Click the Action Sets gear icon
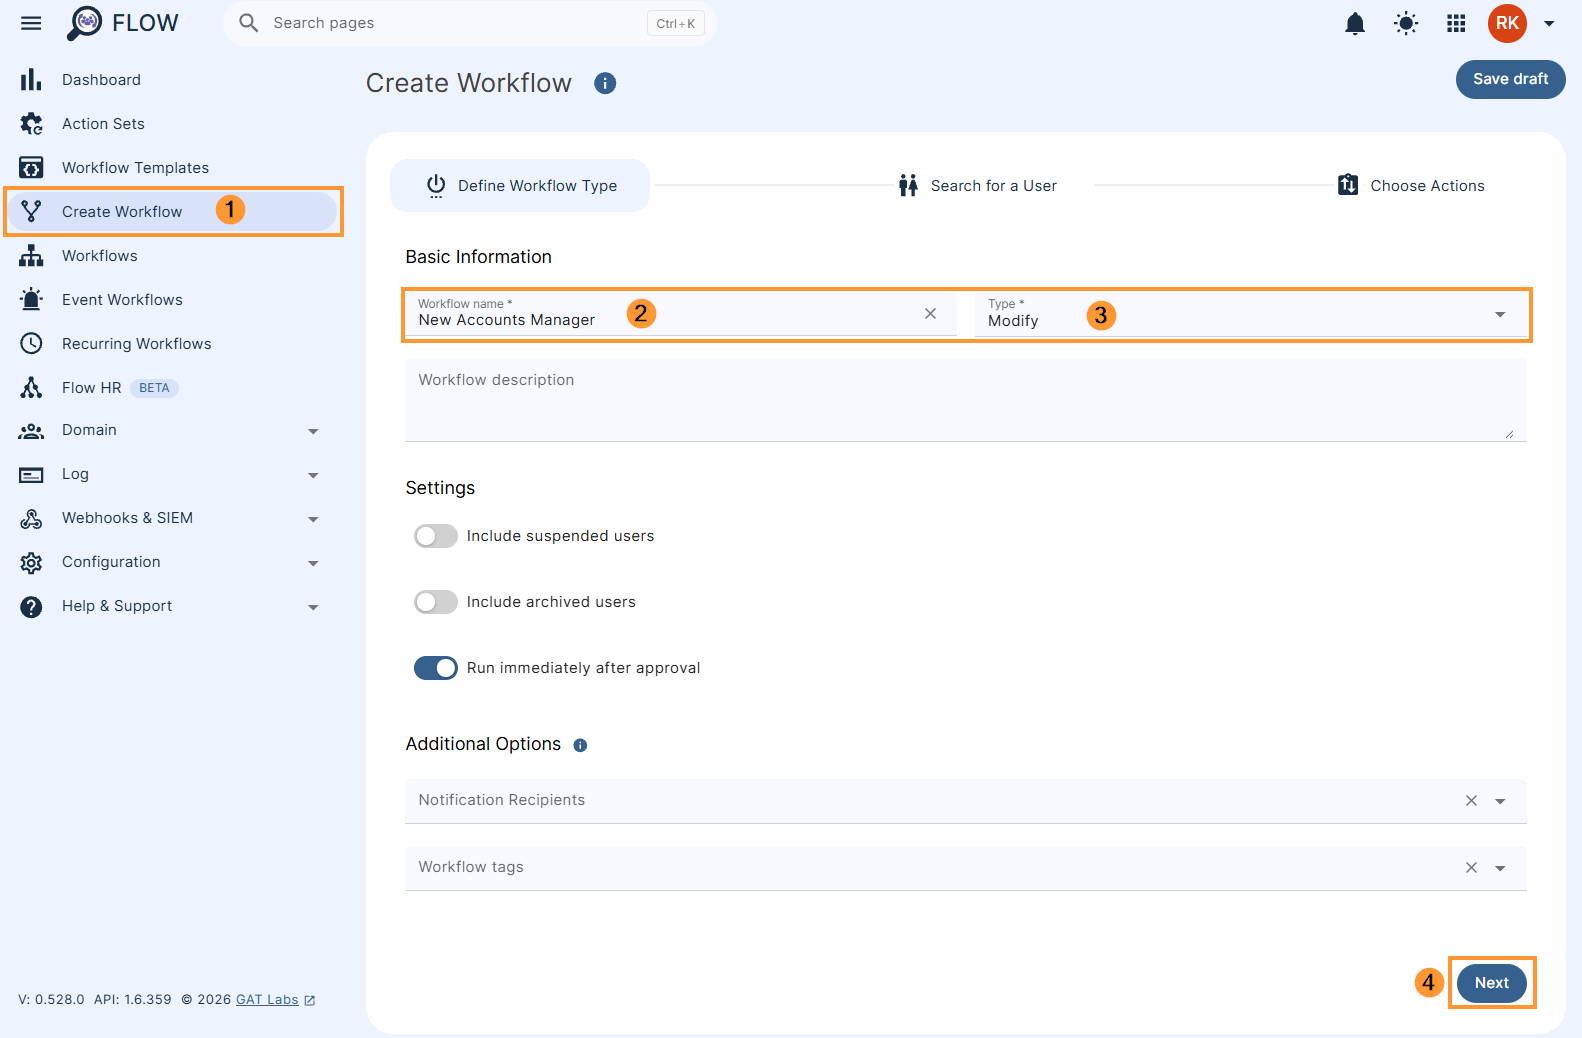This screenshot has width=1582, height=1038. (x=31, y=124)
